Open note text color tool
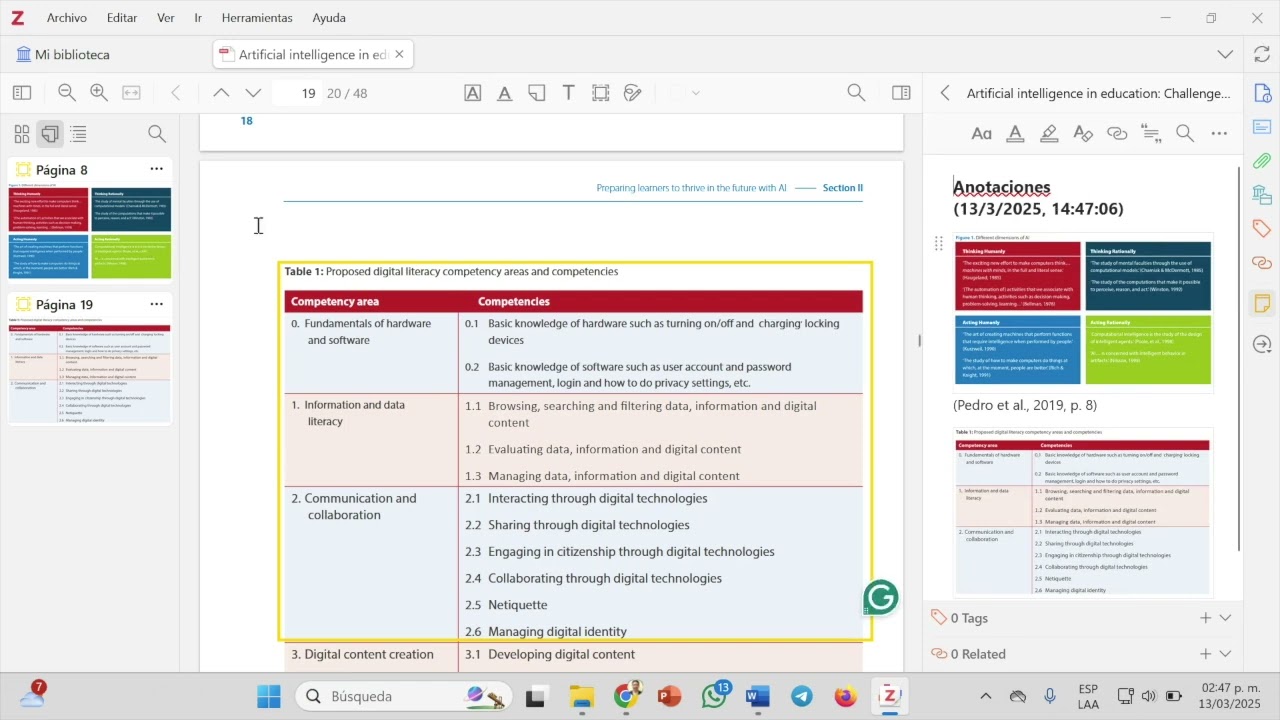 [x=1015, y=133]
